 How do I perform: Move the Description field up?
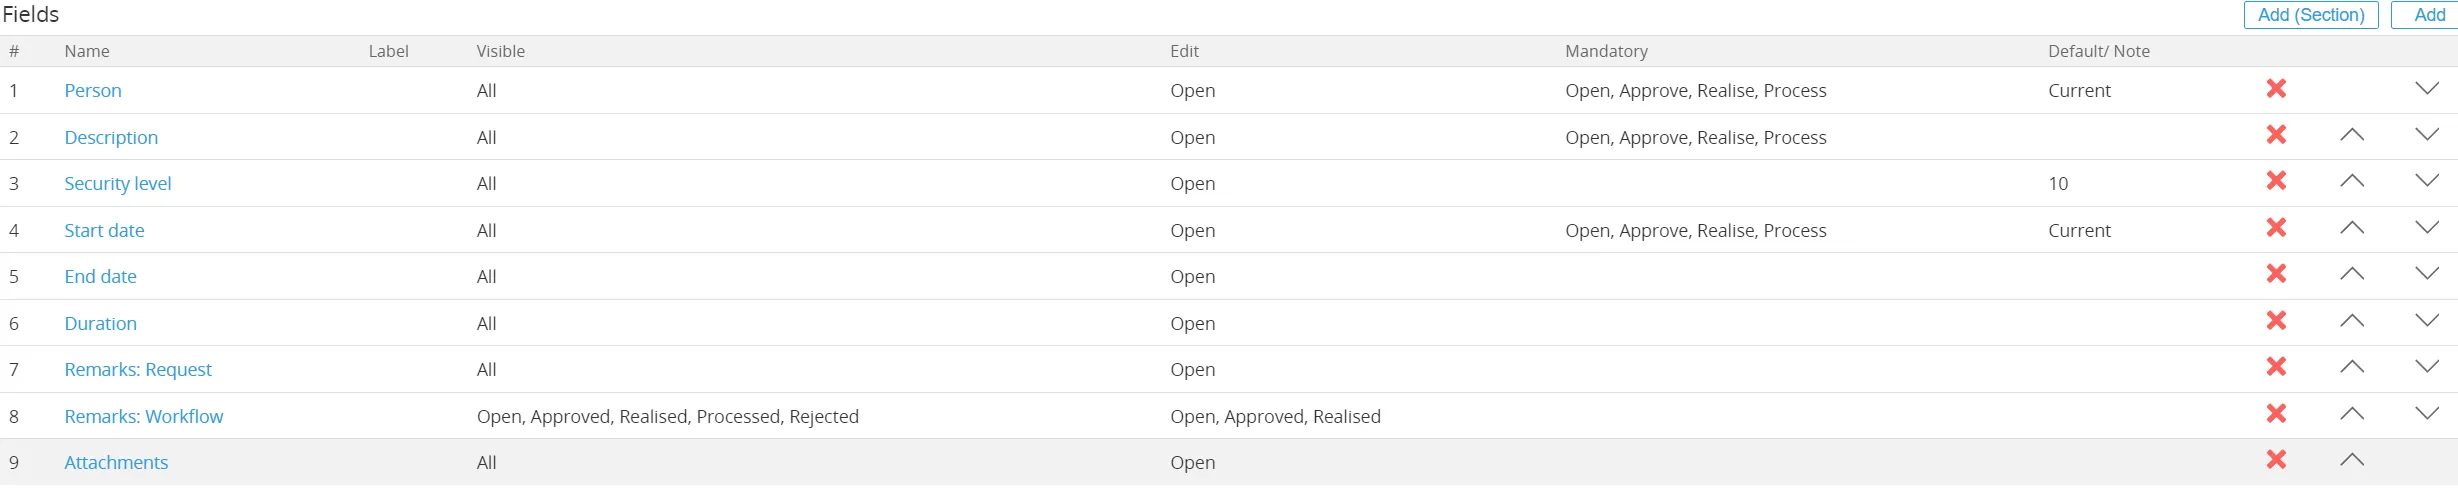pyautogui.click(x=2352, y=135)
